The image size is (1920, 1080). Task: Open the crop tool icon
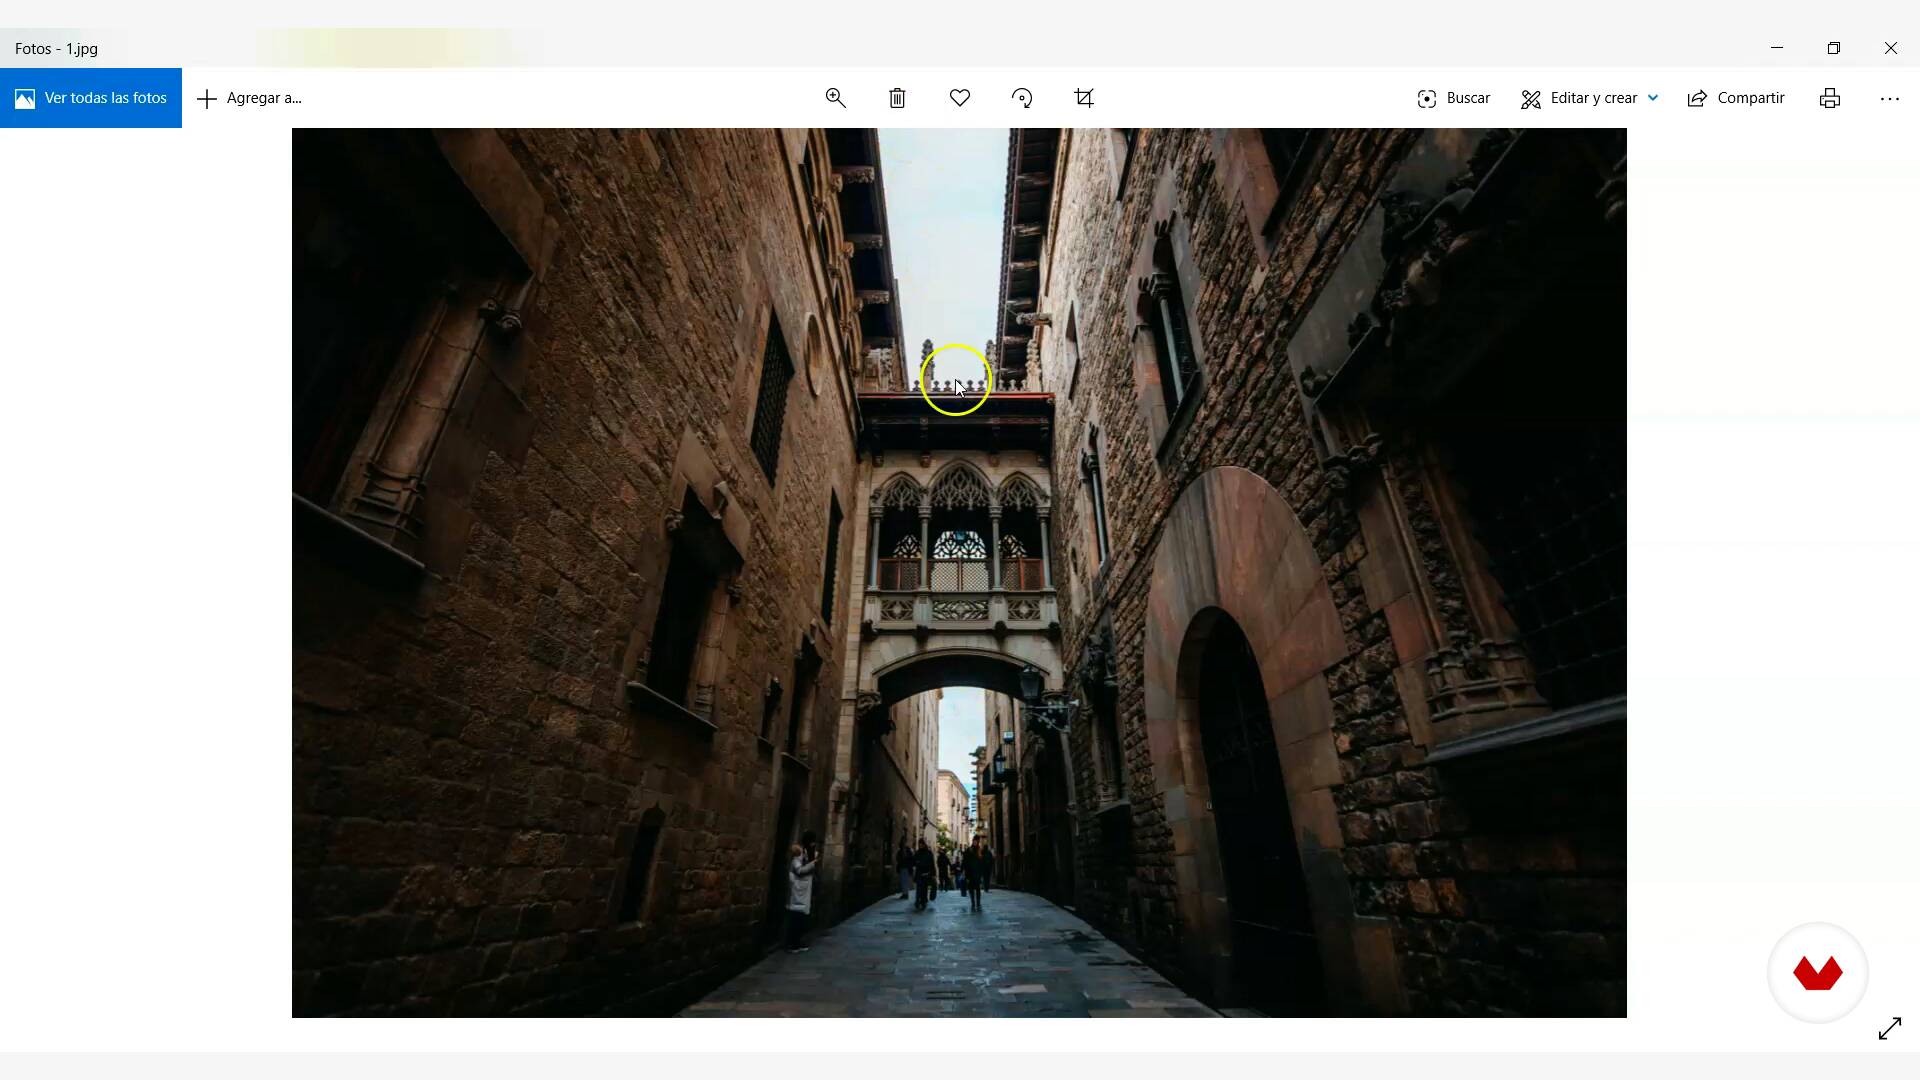(1084, 98)
